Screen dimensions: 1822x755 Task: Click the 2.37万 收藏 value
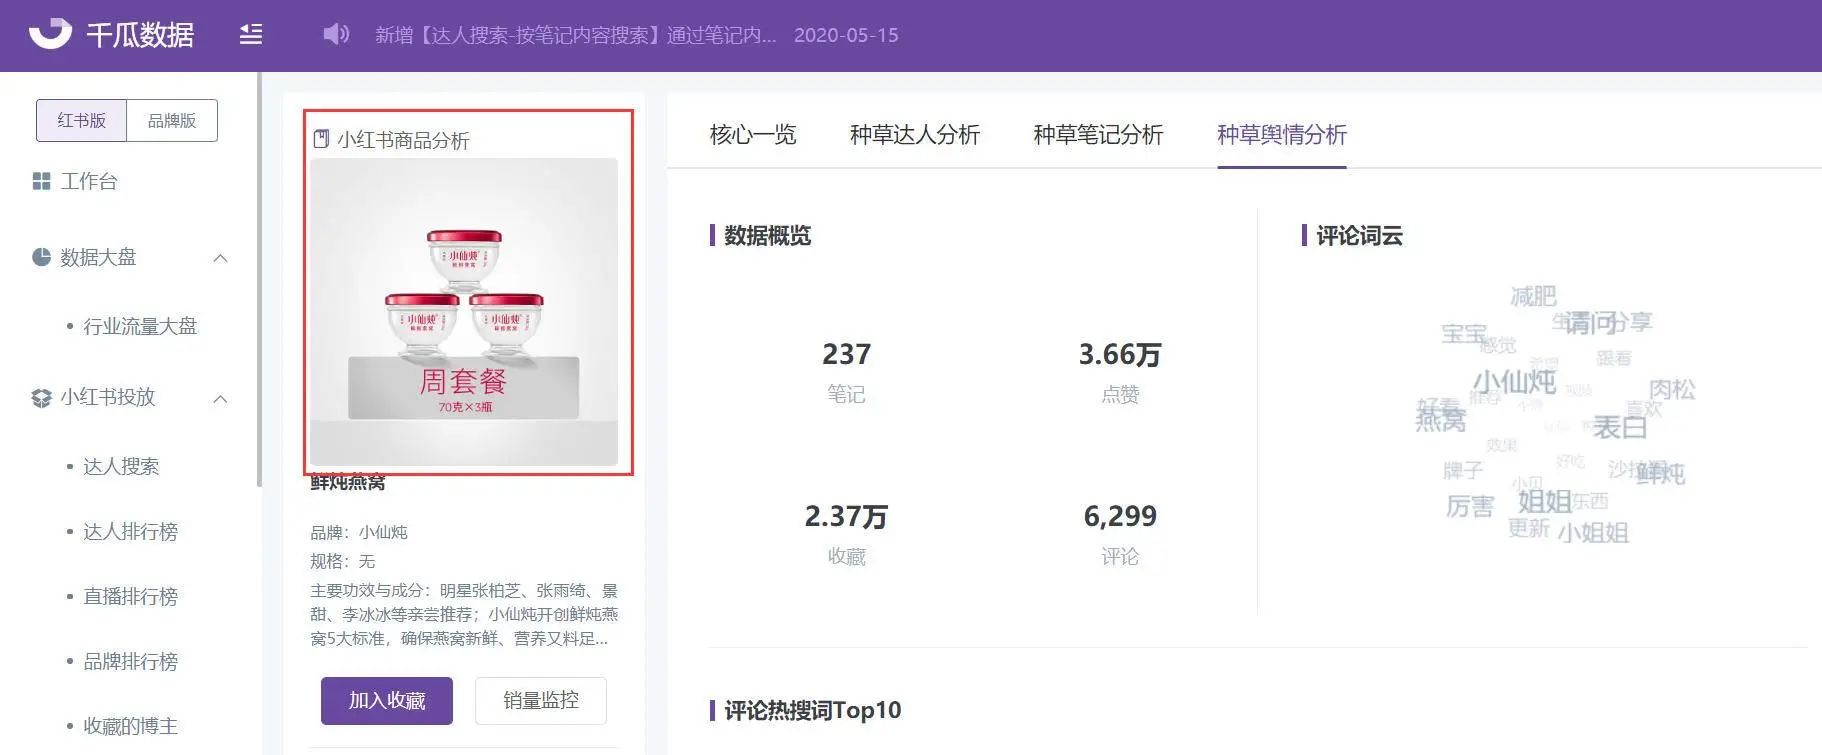point(846,516)
